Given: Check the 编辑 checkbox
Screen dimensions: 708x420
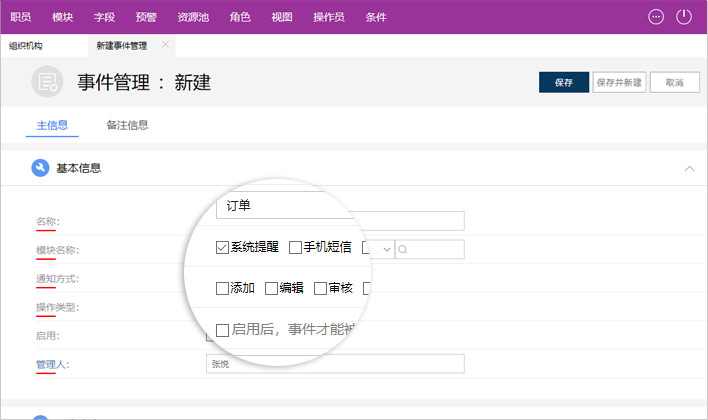Looking at the screenshot, I should [271, 288].
